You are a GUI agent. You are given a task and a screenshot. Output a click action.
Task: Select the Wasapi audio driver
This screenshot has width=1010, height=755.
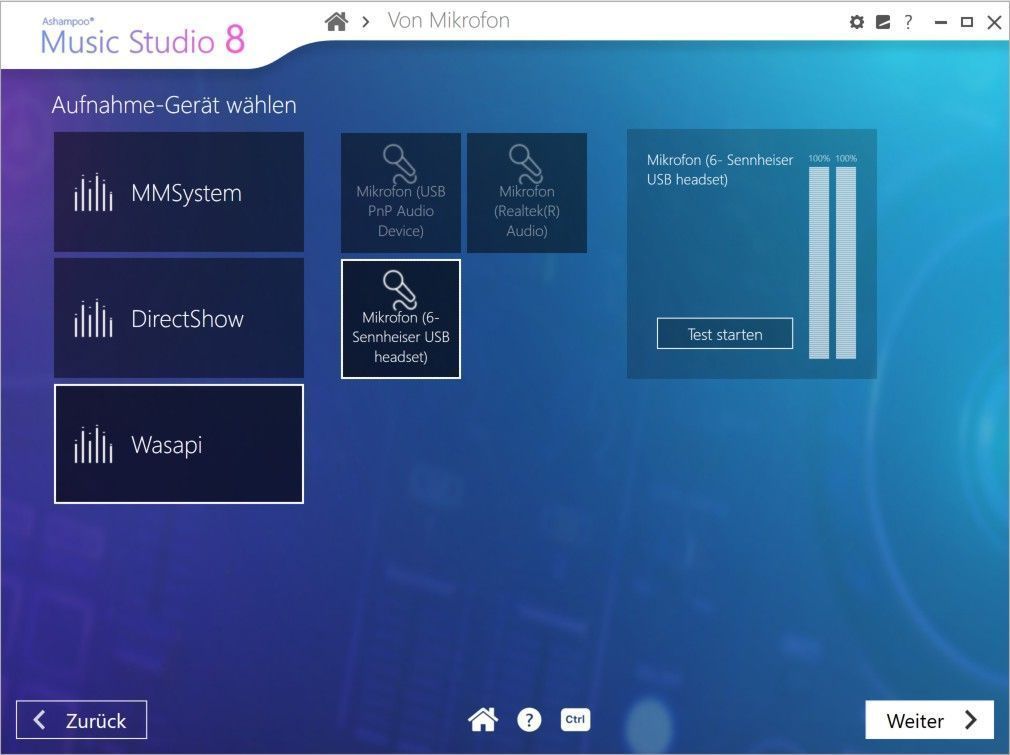click(179, 444)
